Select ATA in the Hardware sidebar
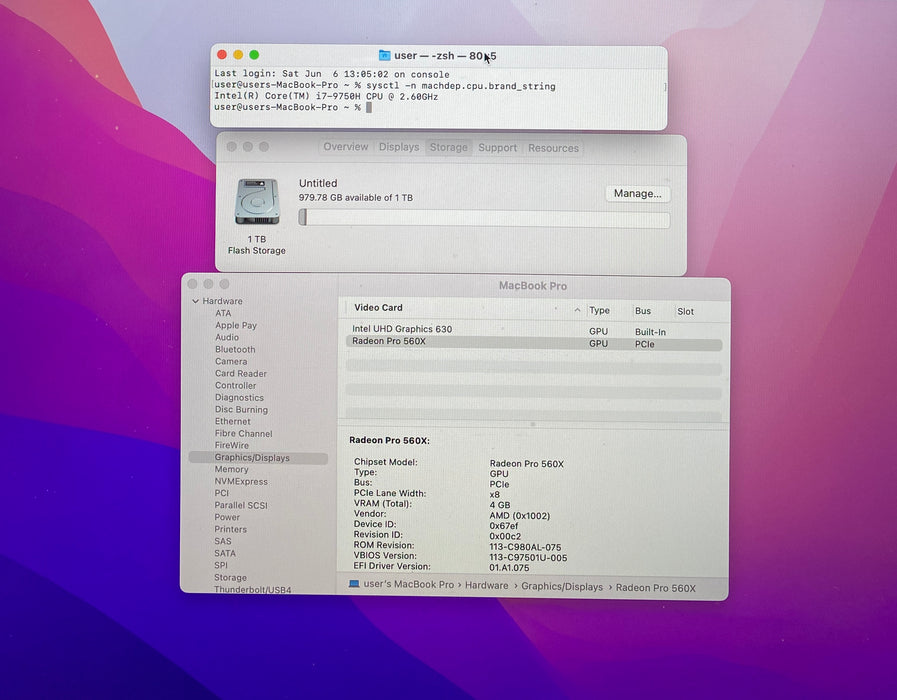897x700 pixels. [x=223, y=313]
